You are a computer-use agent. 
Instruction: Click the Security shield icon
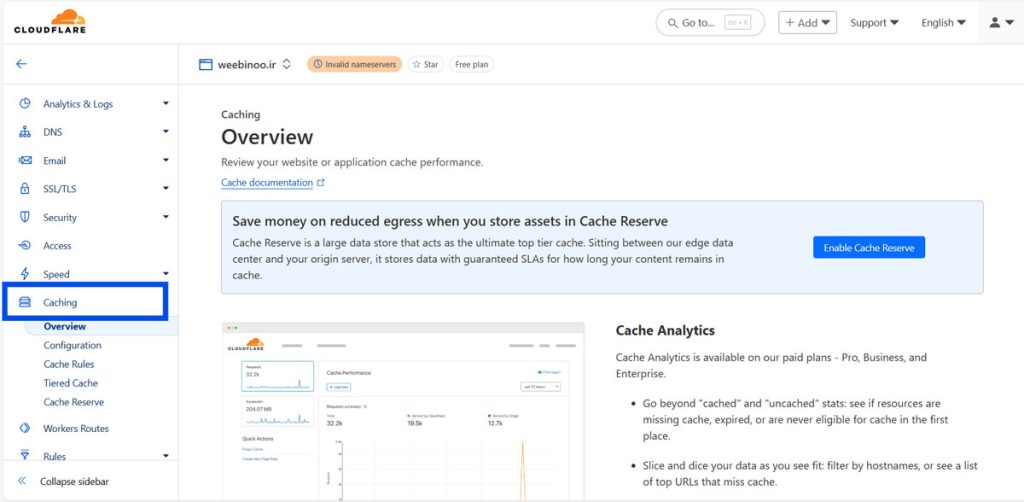pyautogui.click(x=25, y=217)
